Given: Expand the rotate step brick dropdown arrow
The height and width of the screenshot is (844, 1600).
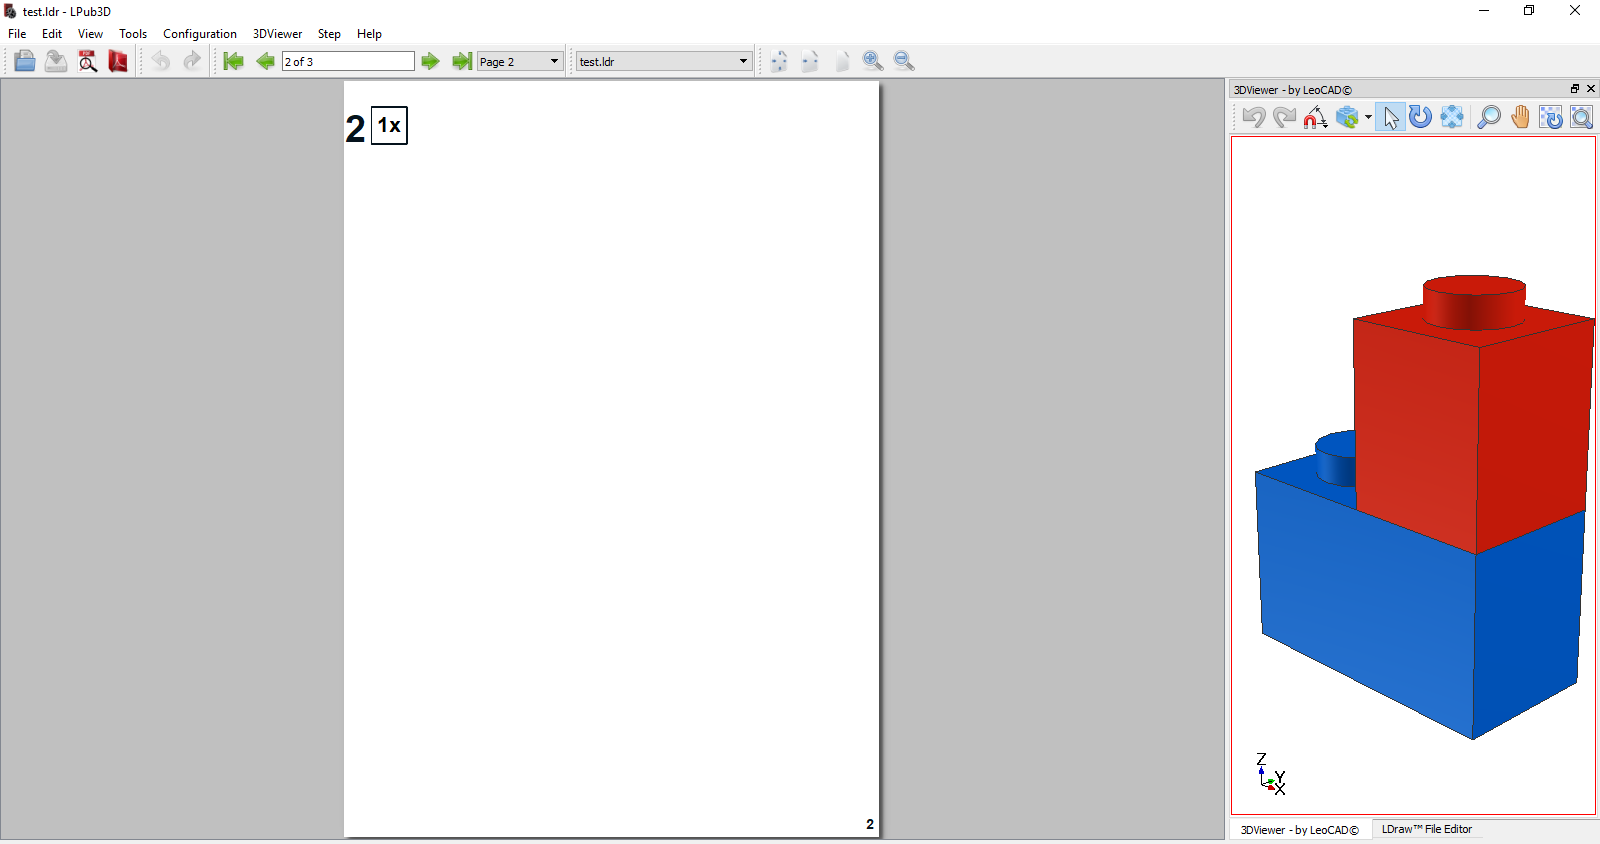Looking at the screenshot, I should tap(1368, 117).
